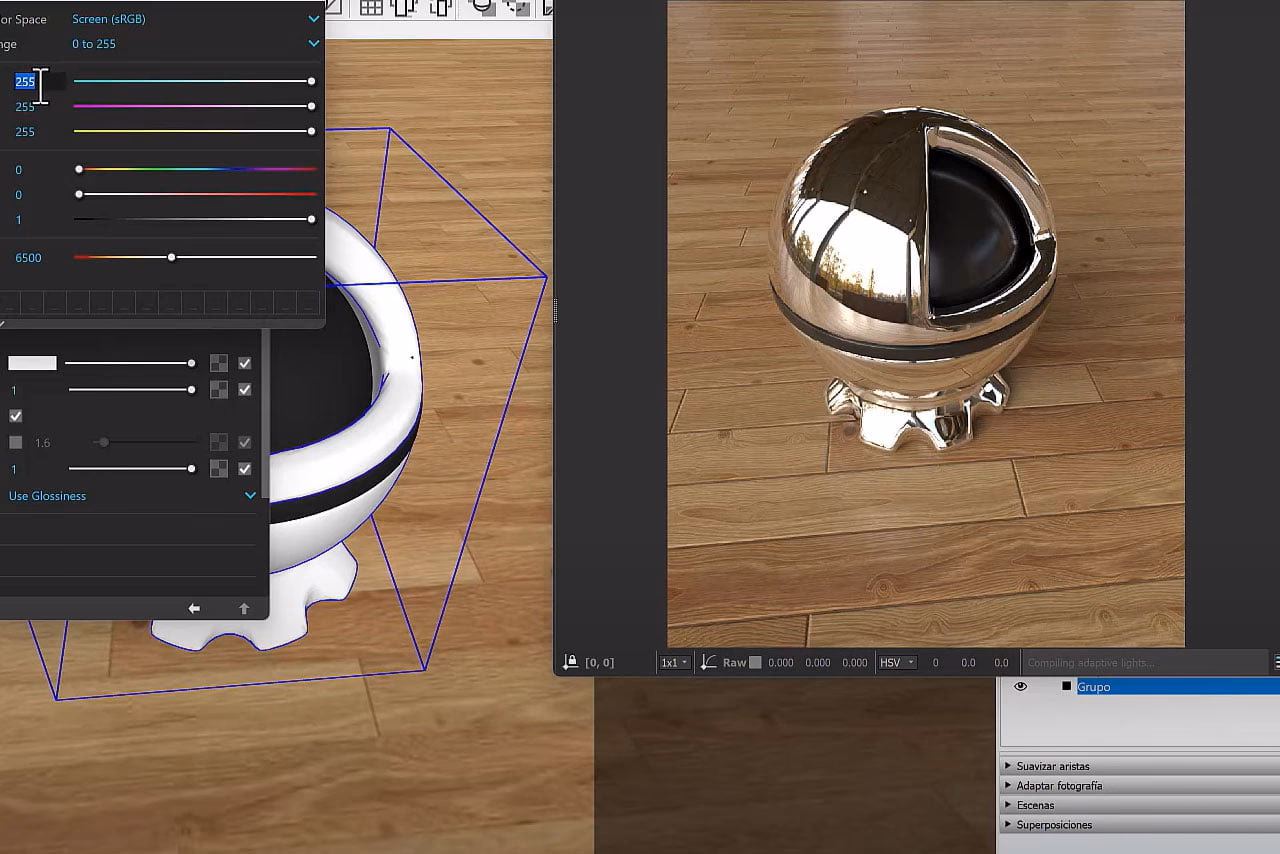This screenshot has height=854, width=1280.
Task: Change the HSV mode dropdown in the frame buffer
Action: click(x=897, y=662)
